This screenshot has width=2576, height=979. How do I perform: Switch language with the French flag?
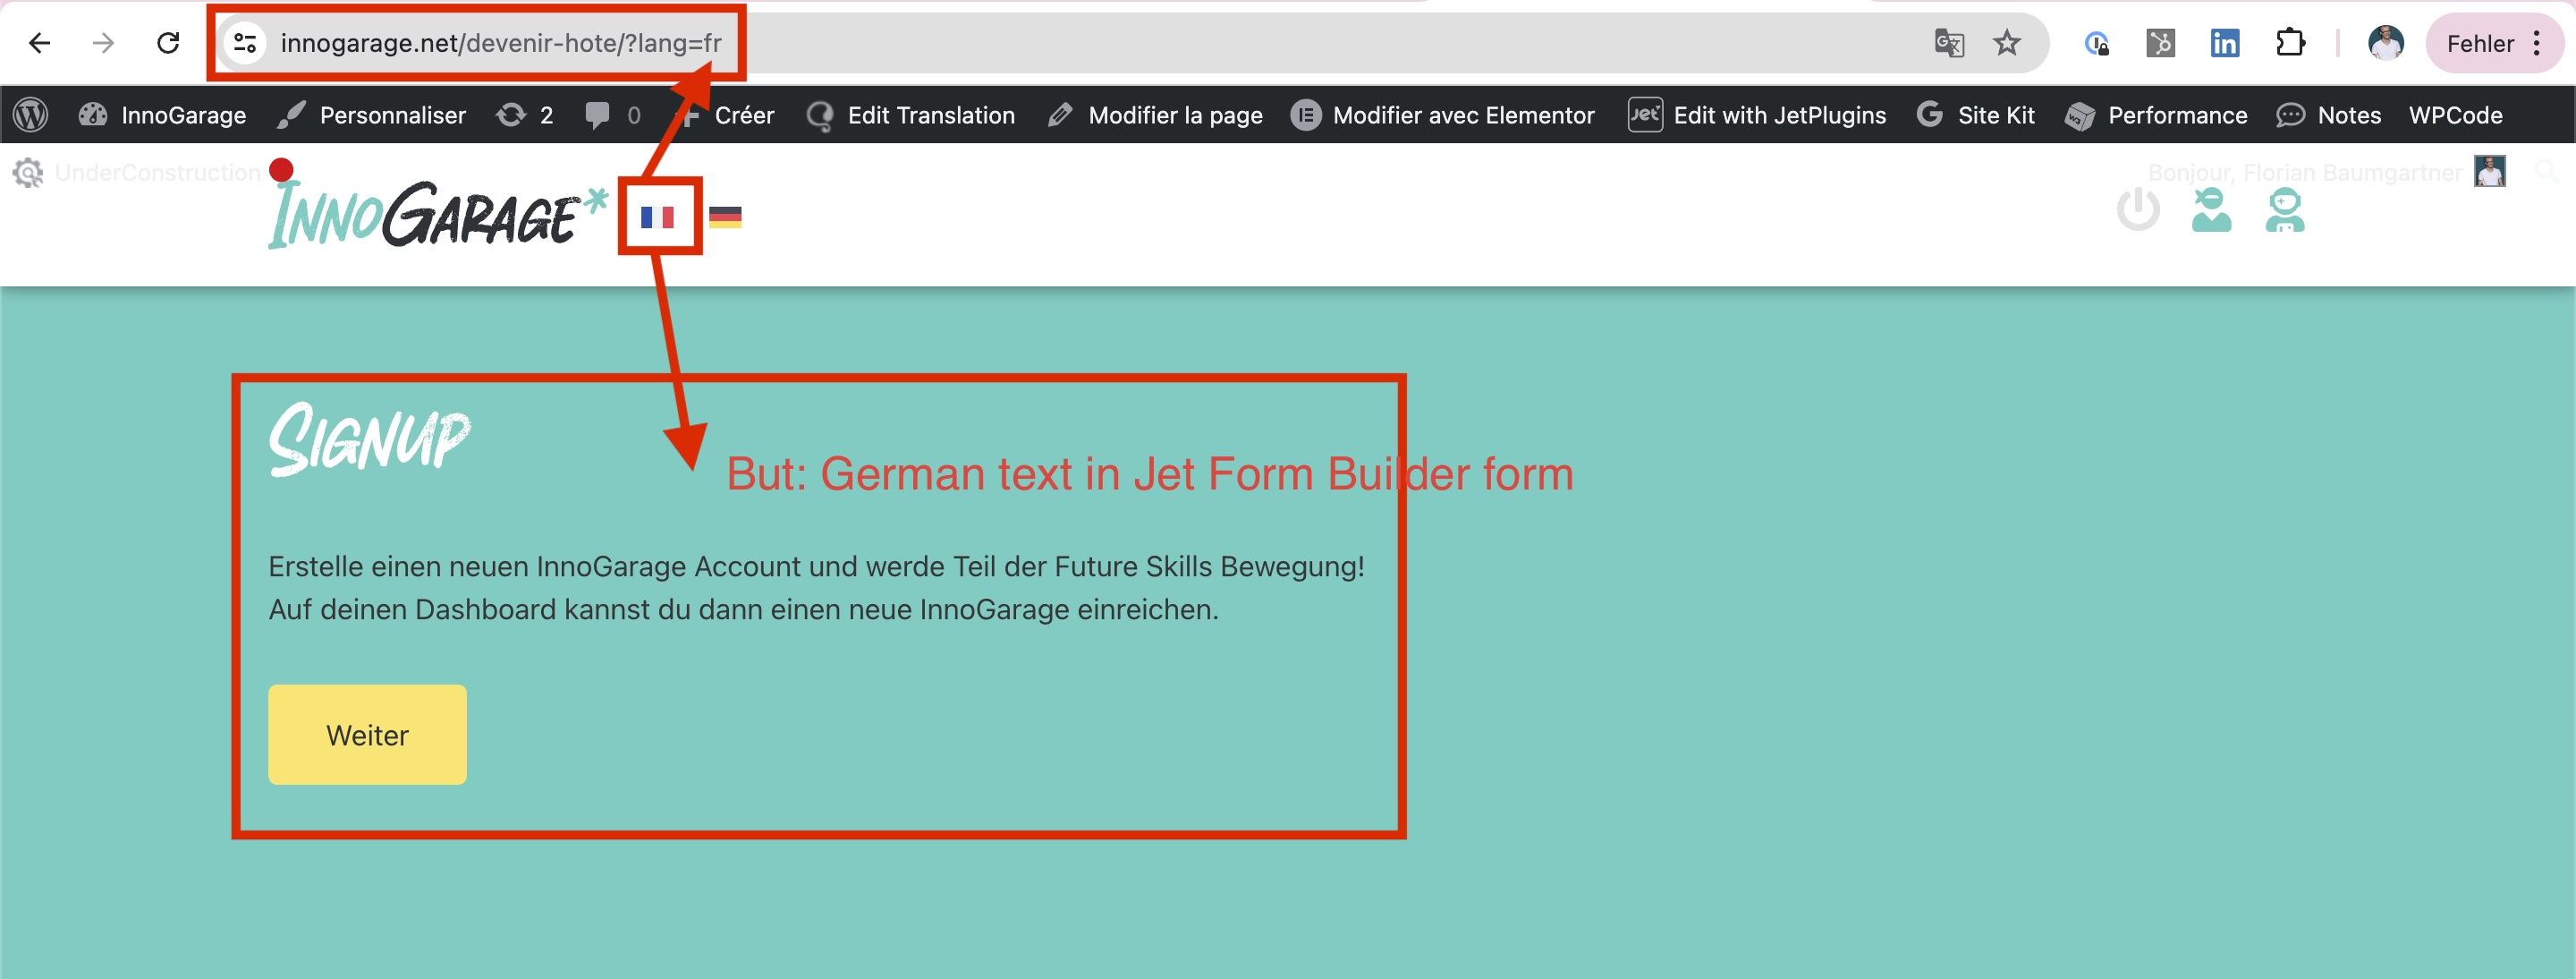[657, 216]
